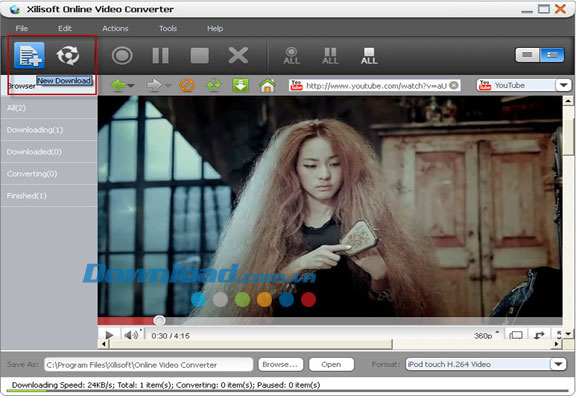Viewport: 576px width, 396px height.
Task: Switch to list view mode
Action: (552, 55)
